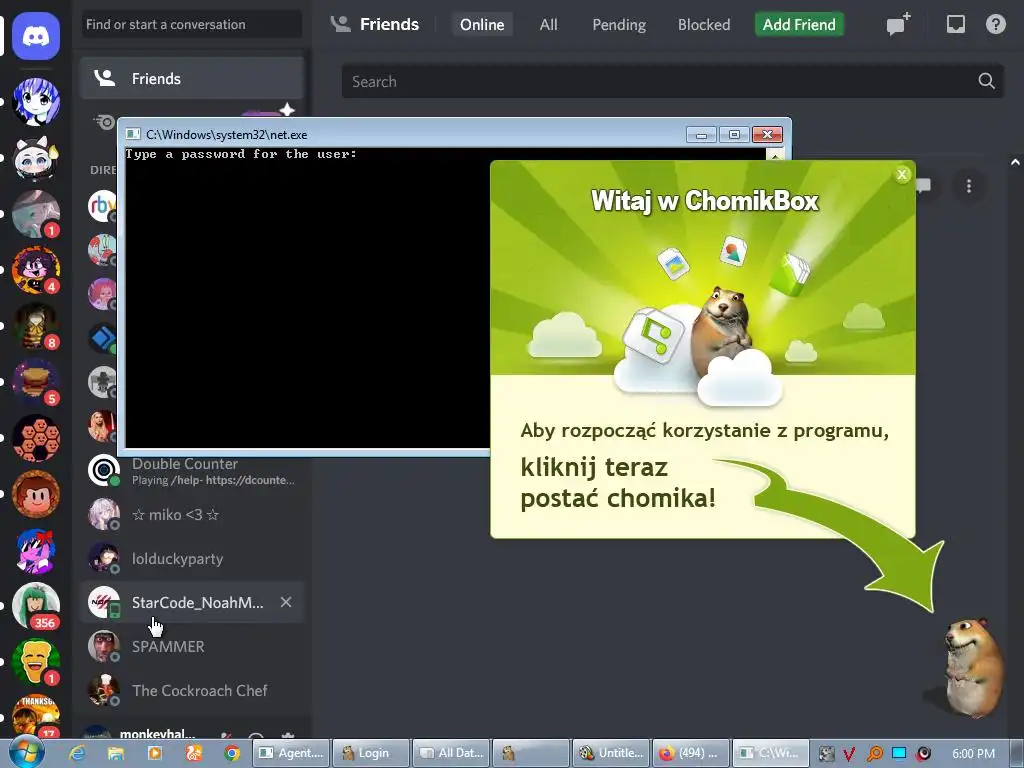Open the server with 356 notification badge
The image size is (1024, 768).
[36, 605]
